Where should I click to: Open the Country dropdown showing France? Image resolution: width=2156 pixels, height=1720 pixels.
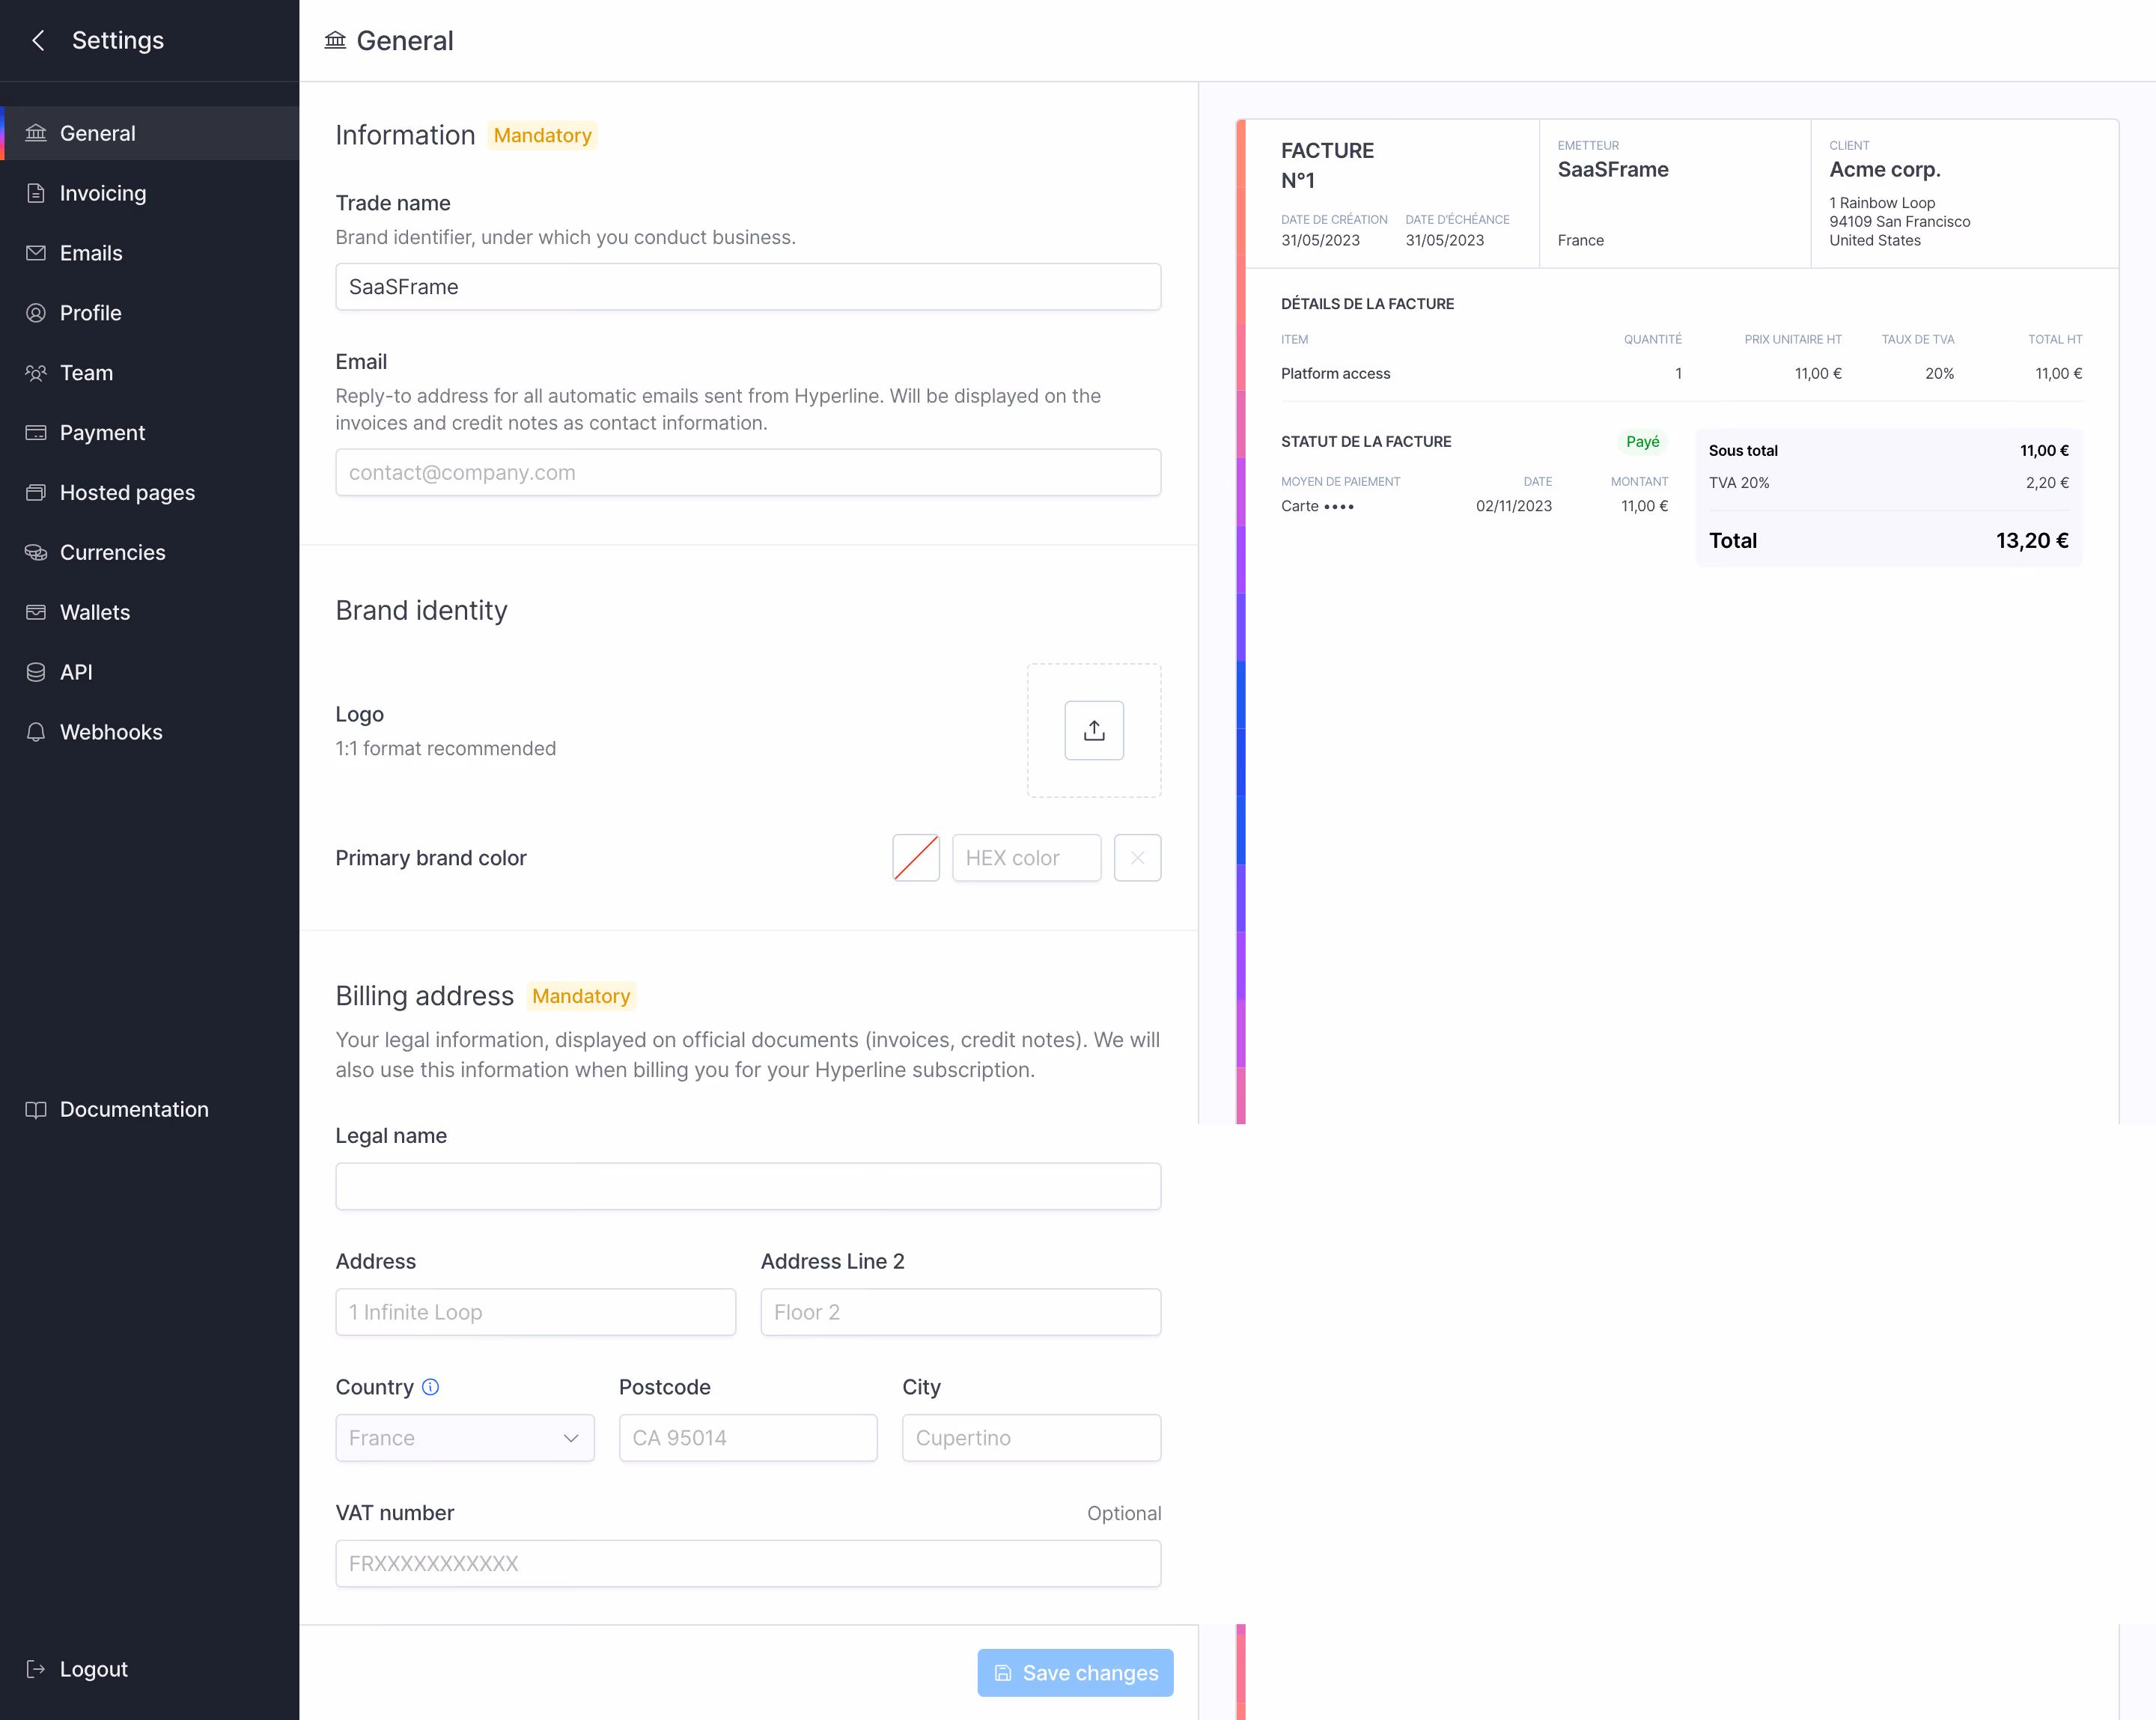[x=465, y=1438]
